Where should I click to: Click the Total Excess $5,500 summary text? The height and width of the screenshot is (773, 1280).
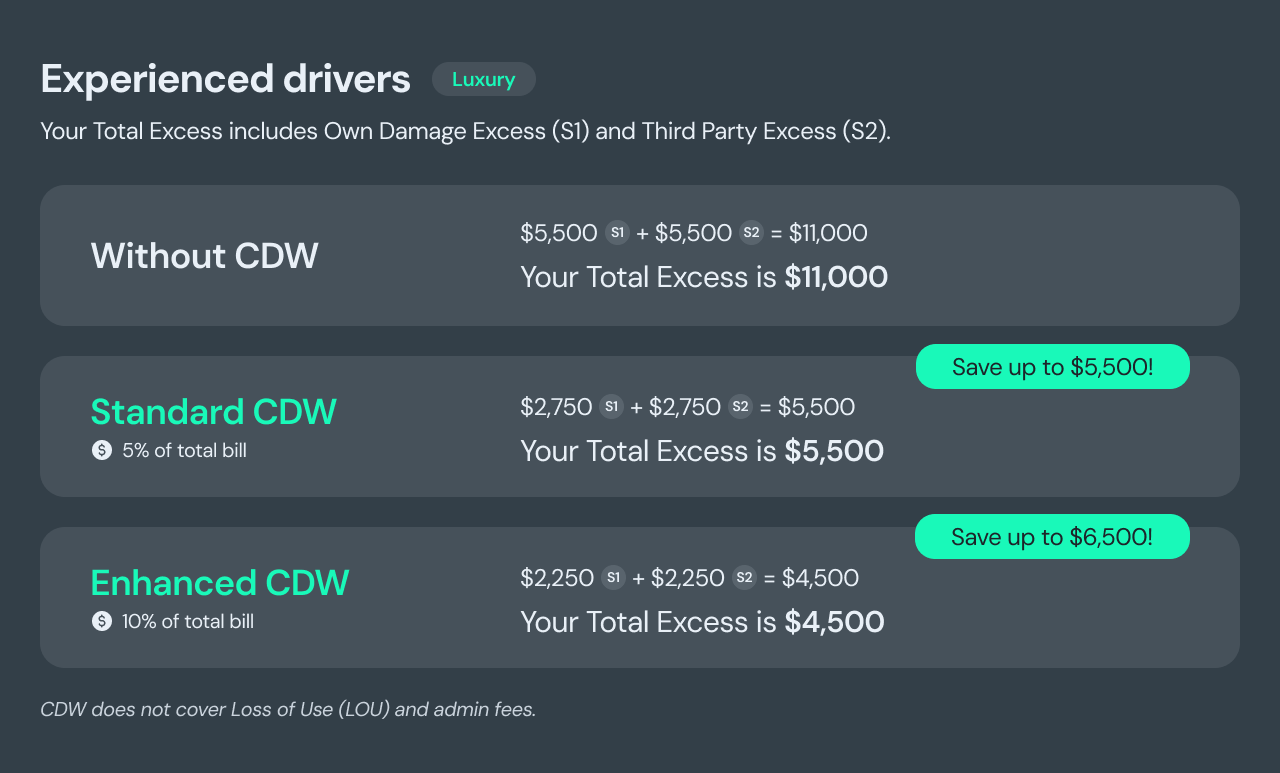(x=701, y=451)
